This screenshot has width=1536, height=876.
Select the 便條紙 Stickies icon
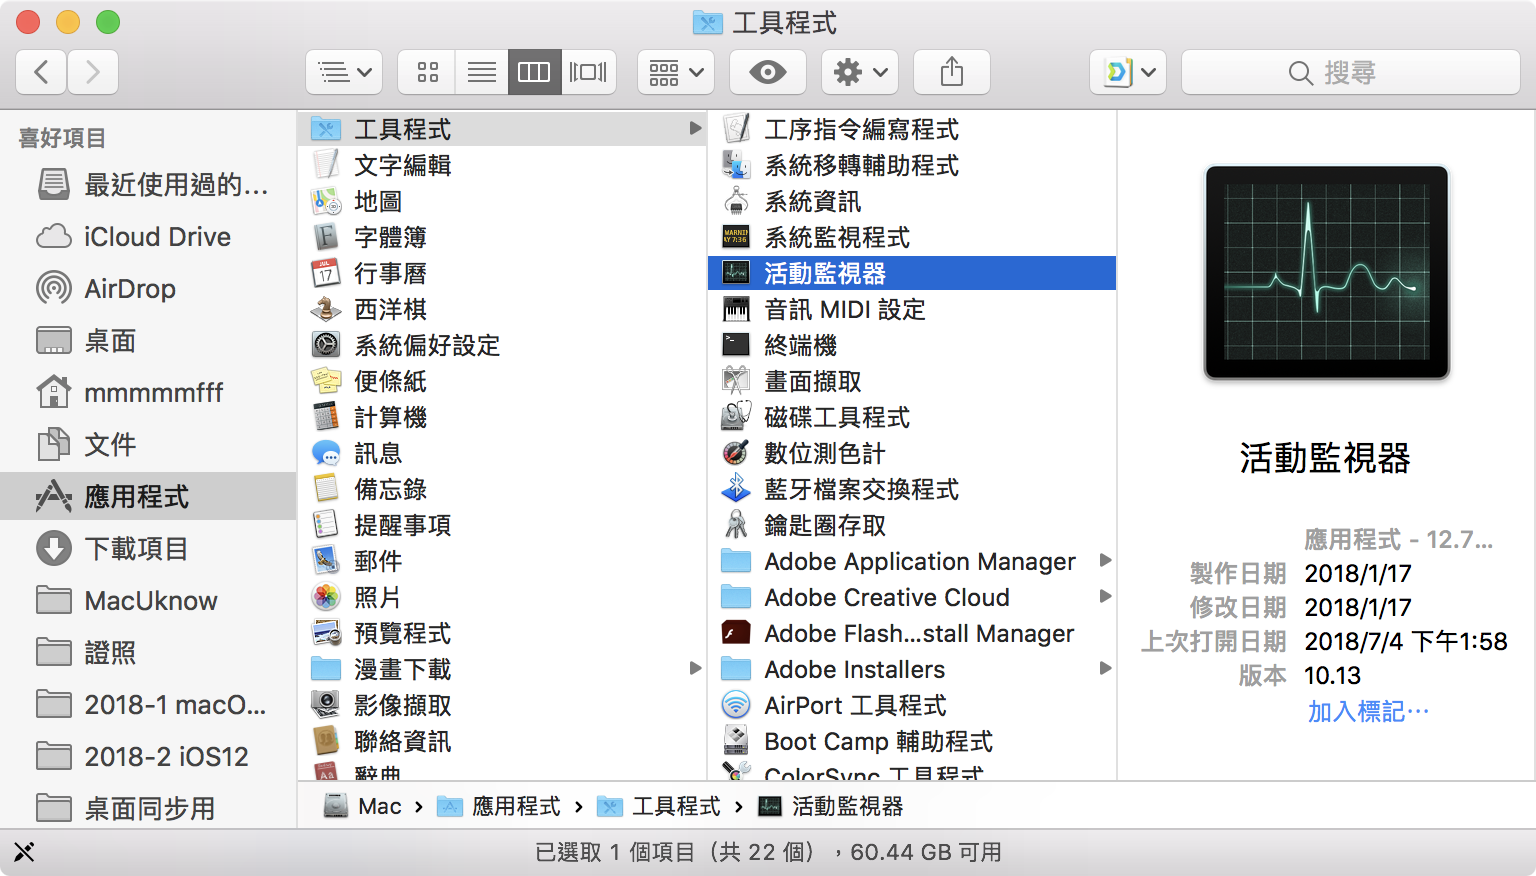(326, 381)
